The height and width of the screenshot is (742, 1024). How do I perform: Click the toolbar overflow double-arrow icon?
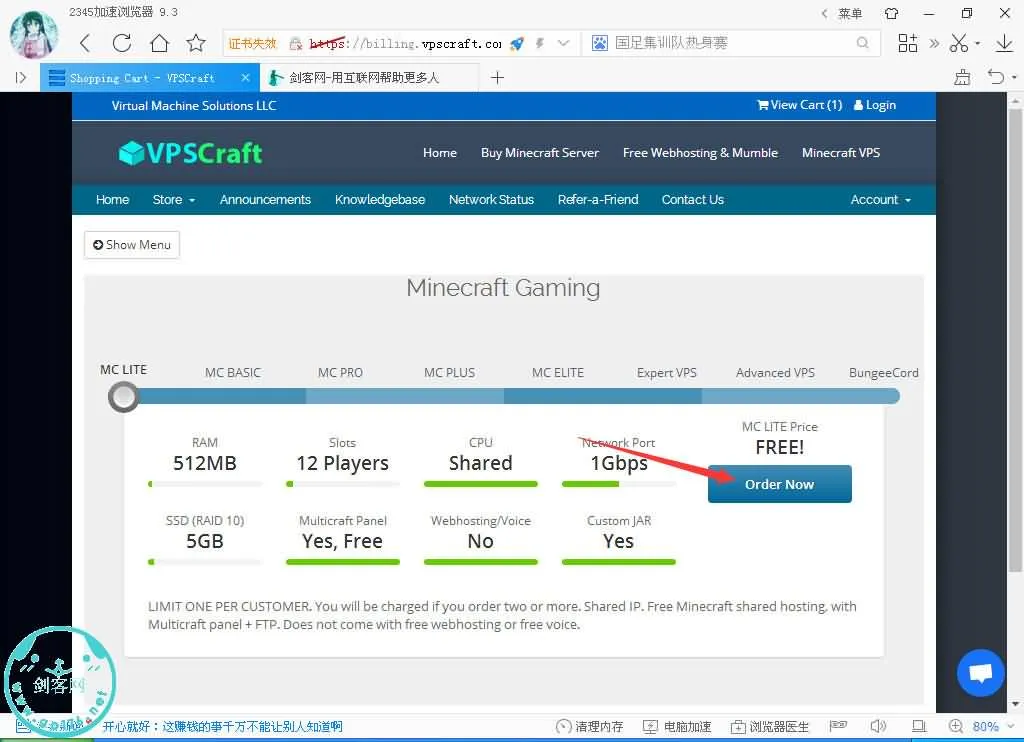[x=935, y=43]
